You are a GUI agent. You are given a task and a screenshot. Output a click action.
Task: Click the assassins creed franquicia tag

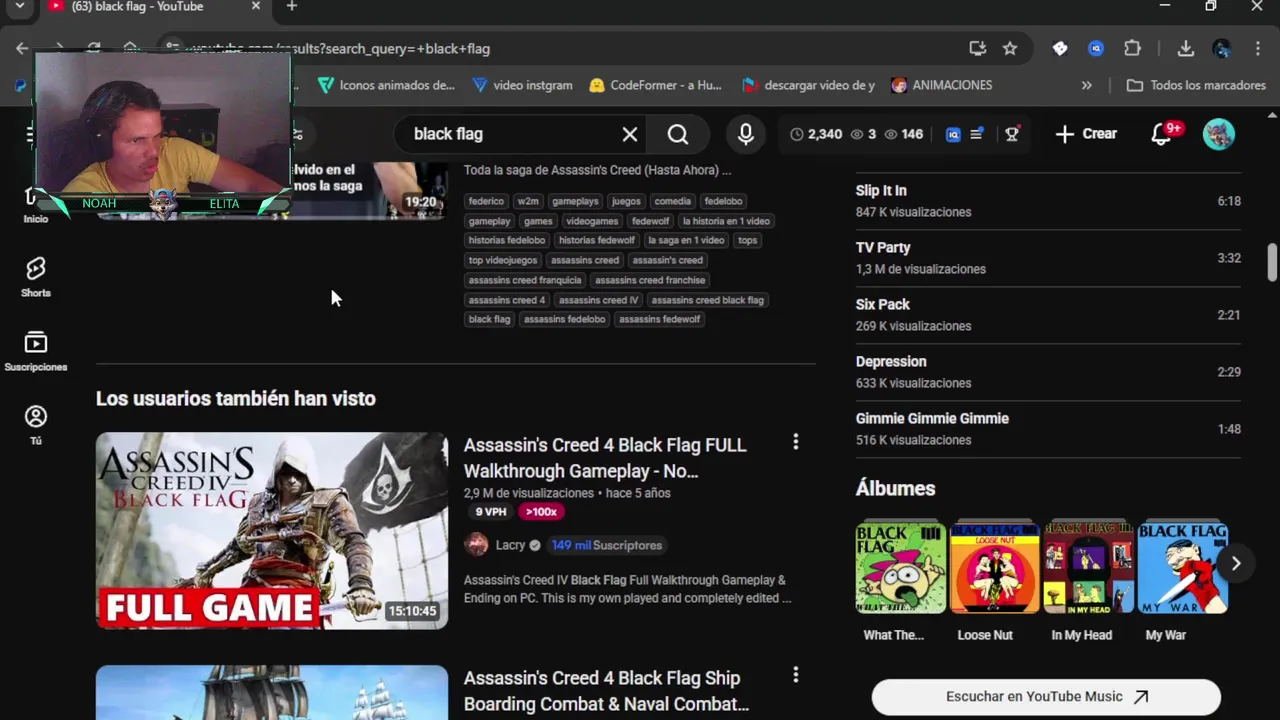(525, 280)
